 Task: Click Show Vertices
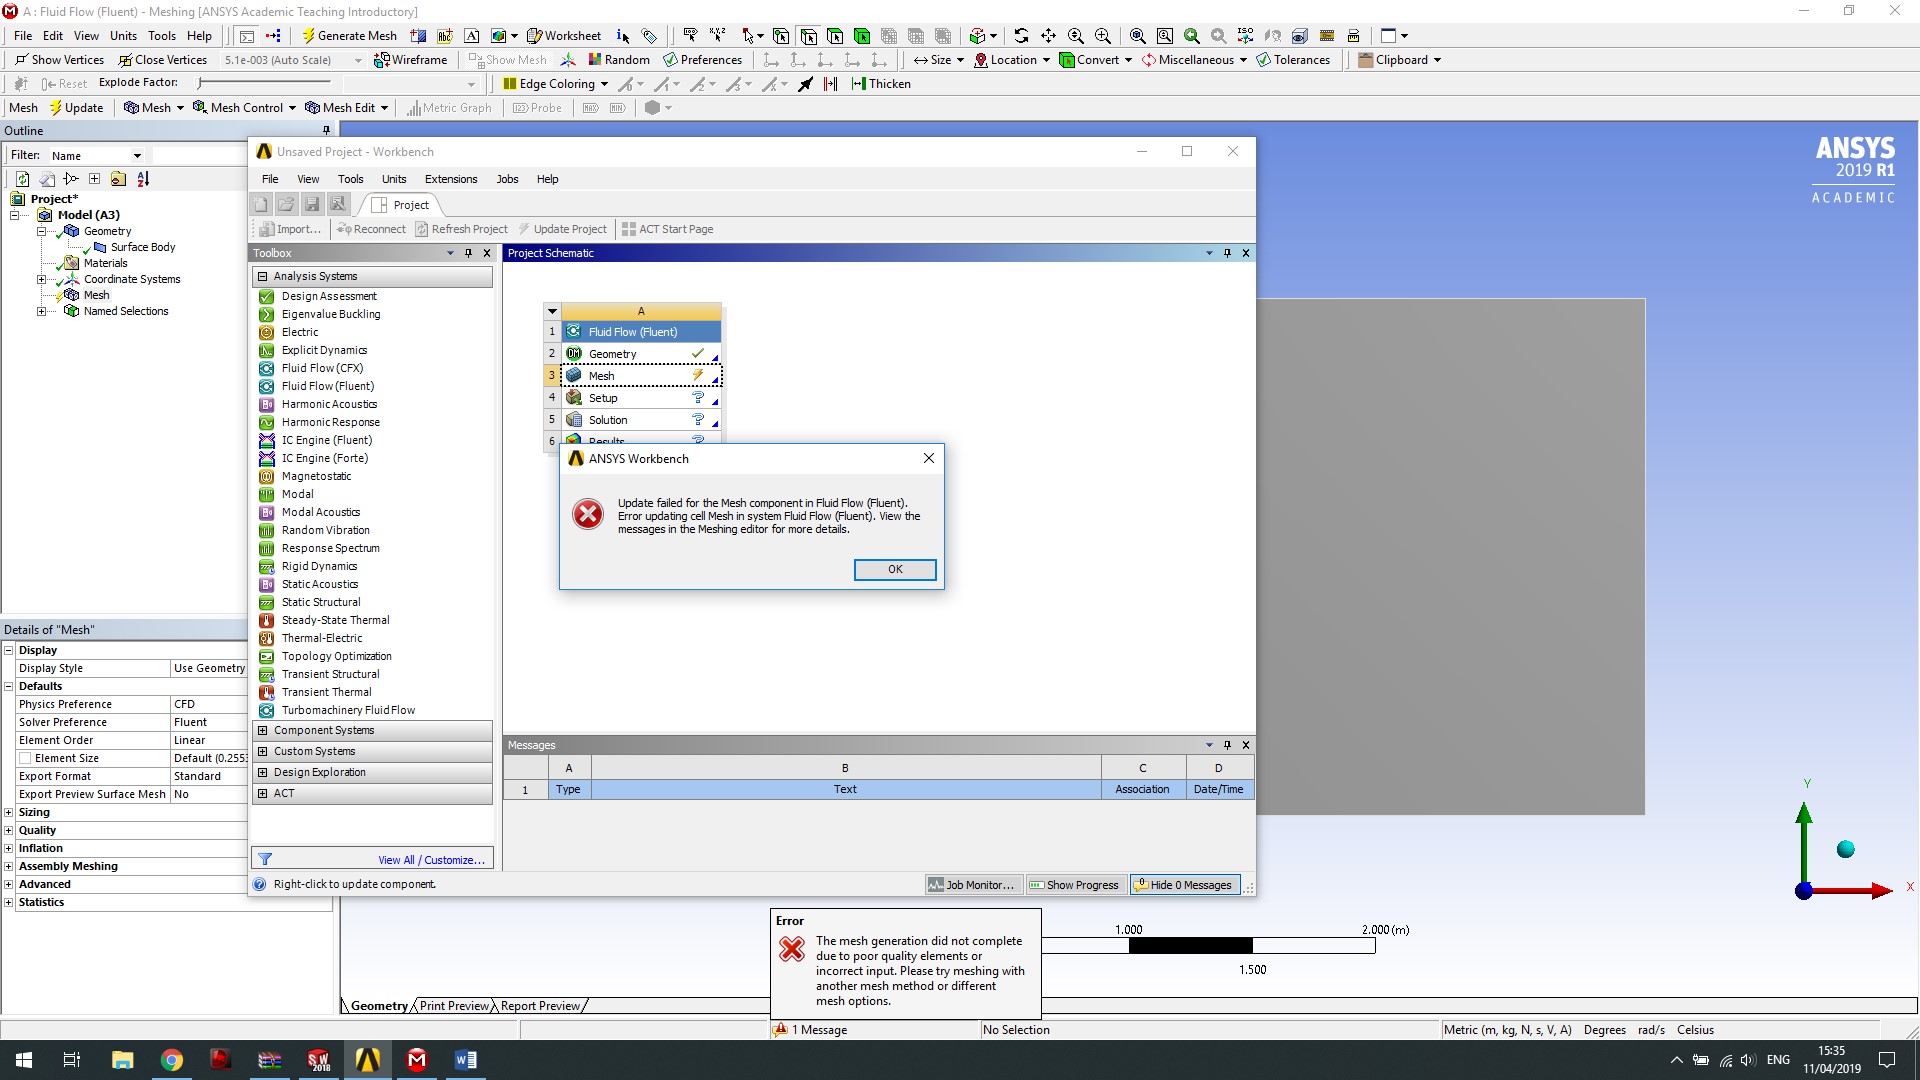pyautogui.click(x=59, y=60)
